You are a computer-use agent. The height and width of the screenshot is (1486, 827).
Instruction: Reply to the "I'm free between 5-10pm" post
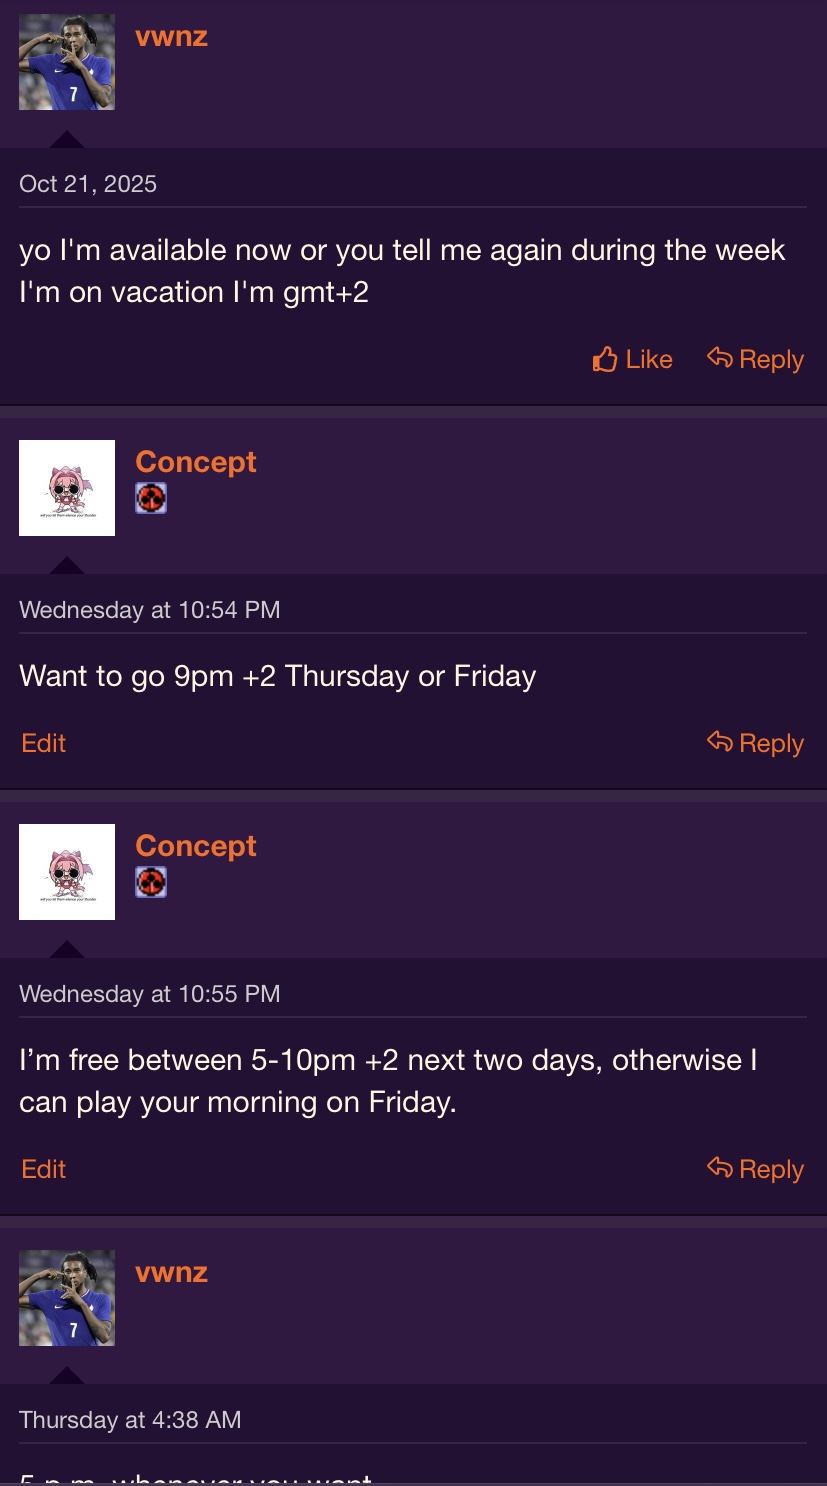(755, 1169)
